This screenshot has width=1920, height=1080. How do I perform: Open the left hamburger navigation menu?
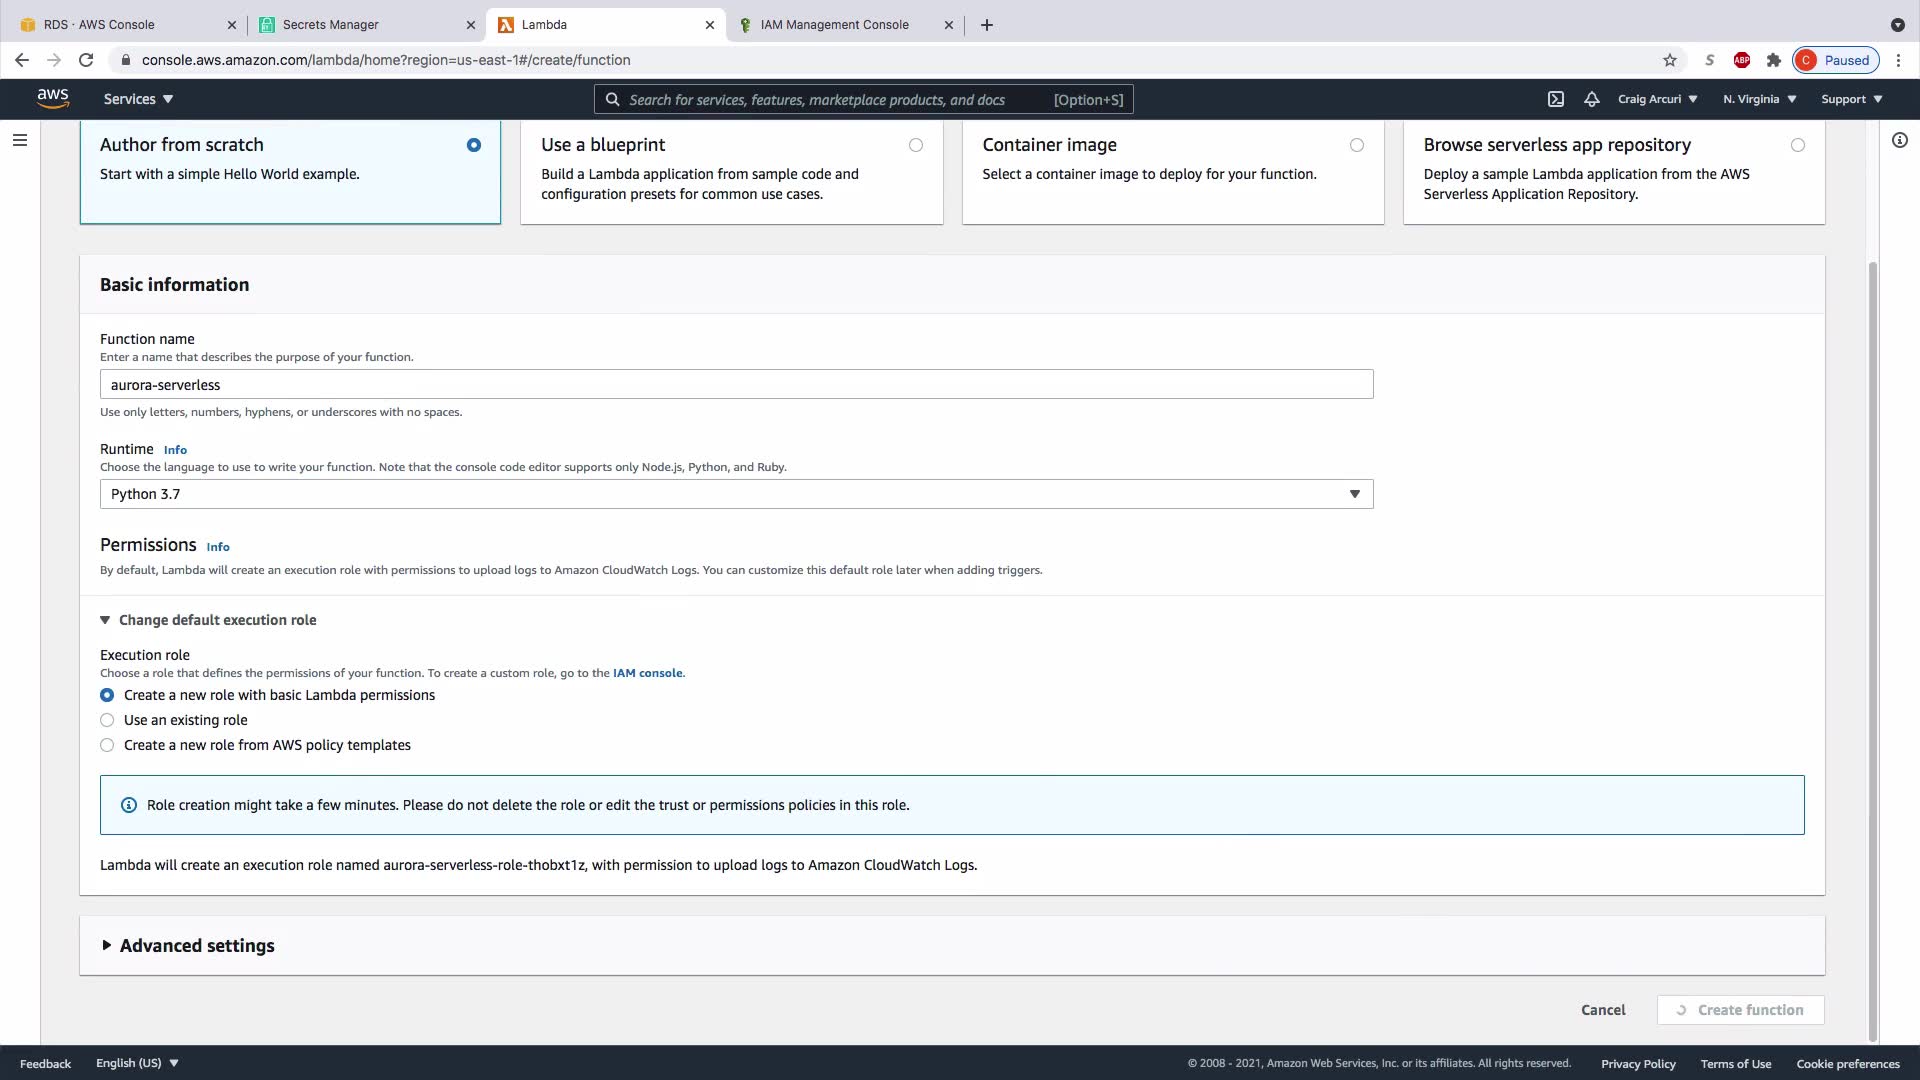point(19,140)
